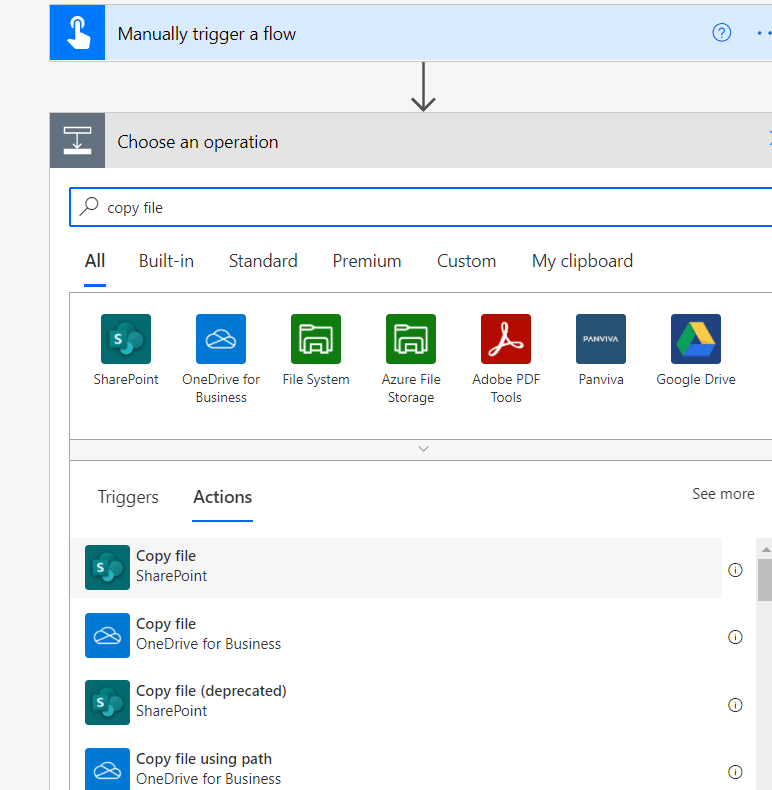Switch to the Premium tab

(x=367, y=261)
